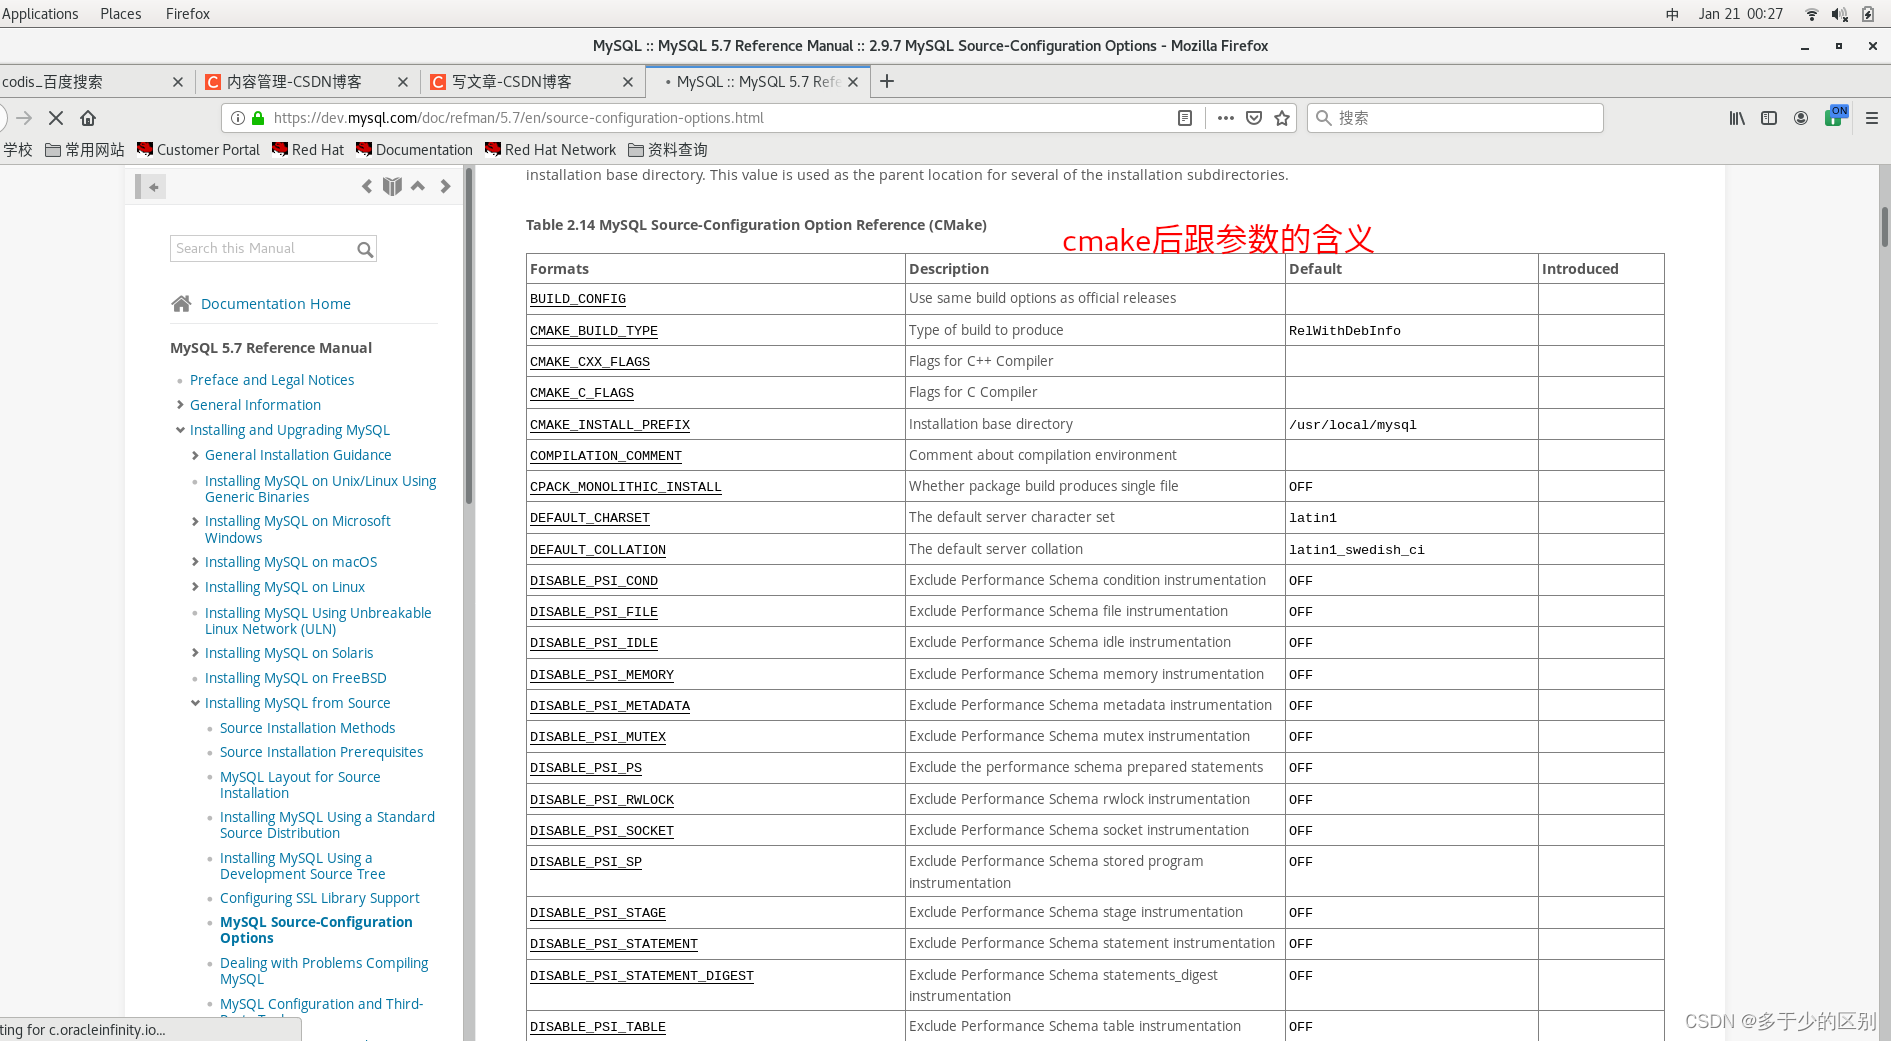View site information icon in address bar
This screenshot has width=1891, height=1041.
pyautogui.click(x=238, y=118)
